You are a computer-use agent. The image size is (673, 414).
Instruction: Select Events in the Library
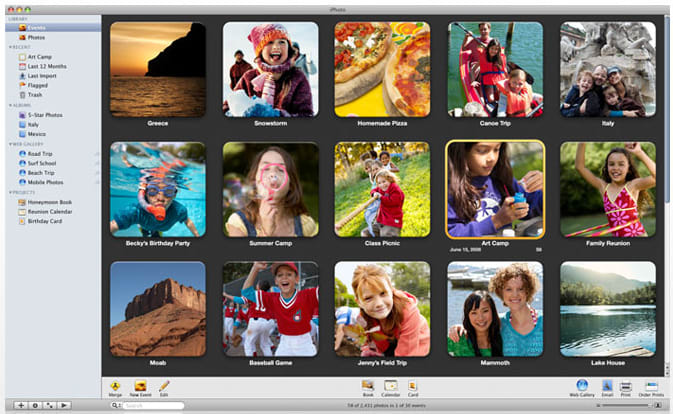[53, 27]
